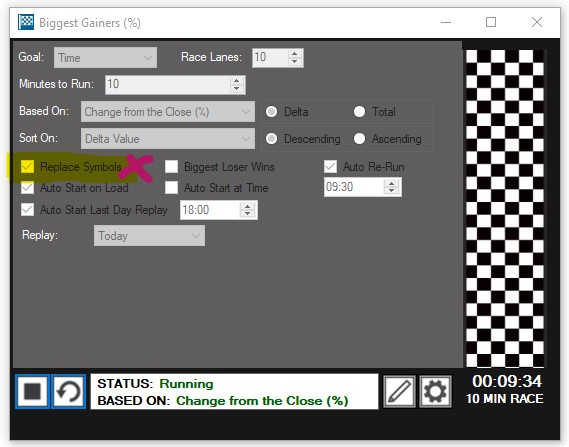This screenshot has width=569, height=447.
Task: Open the Sort On Delta Value dropdown
Action: (168, 139)
